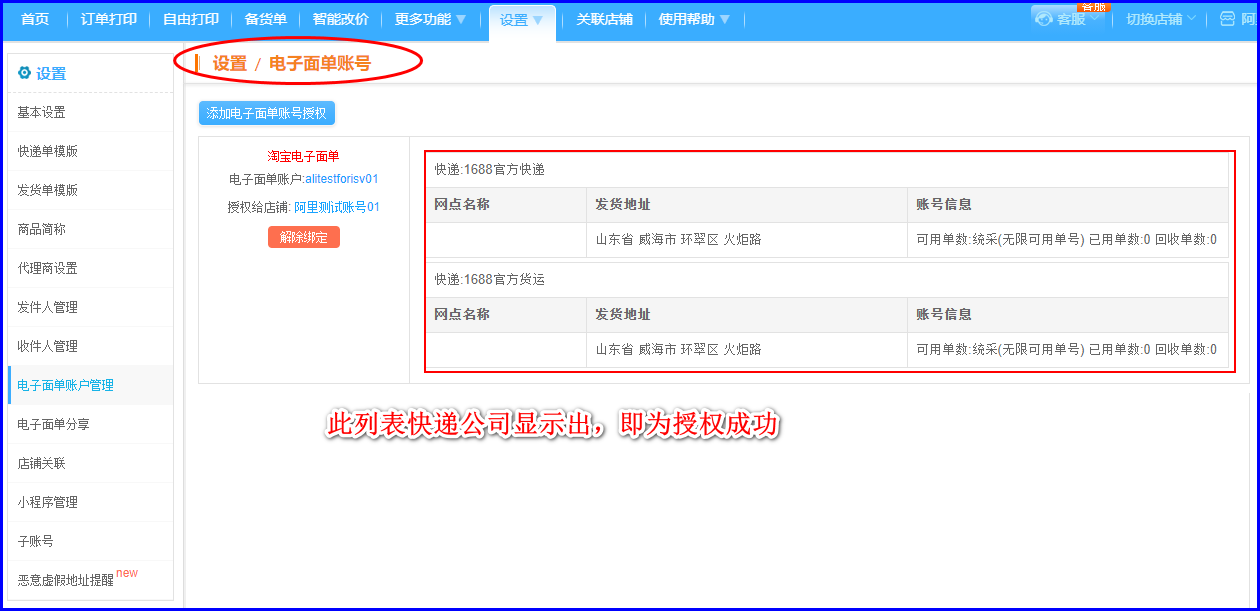Select 商品简称 in the sidebar

[x=90, y=229]
